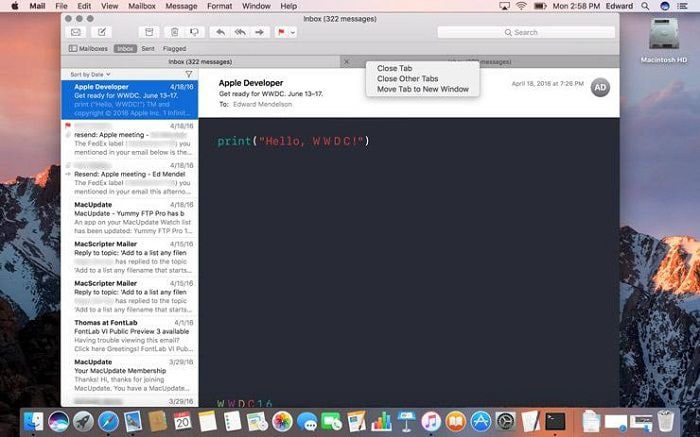Click the battery status icon
700x437 pixels.
[x=540, y=6]
